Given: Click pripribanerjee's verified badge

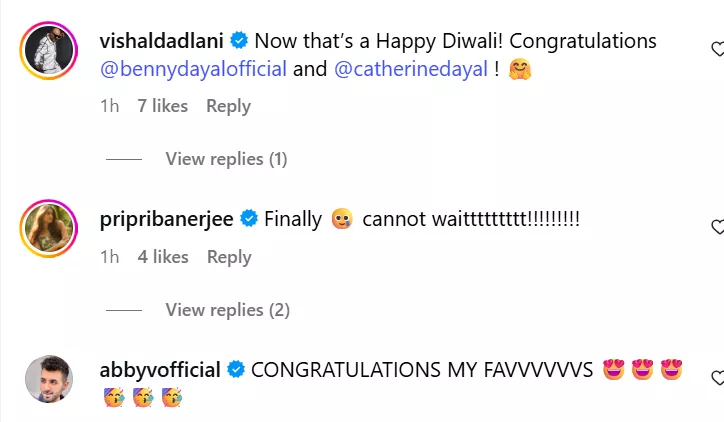Looking at the screenshot, I should click(x=248, y=219).
